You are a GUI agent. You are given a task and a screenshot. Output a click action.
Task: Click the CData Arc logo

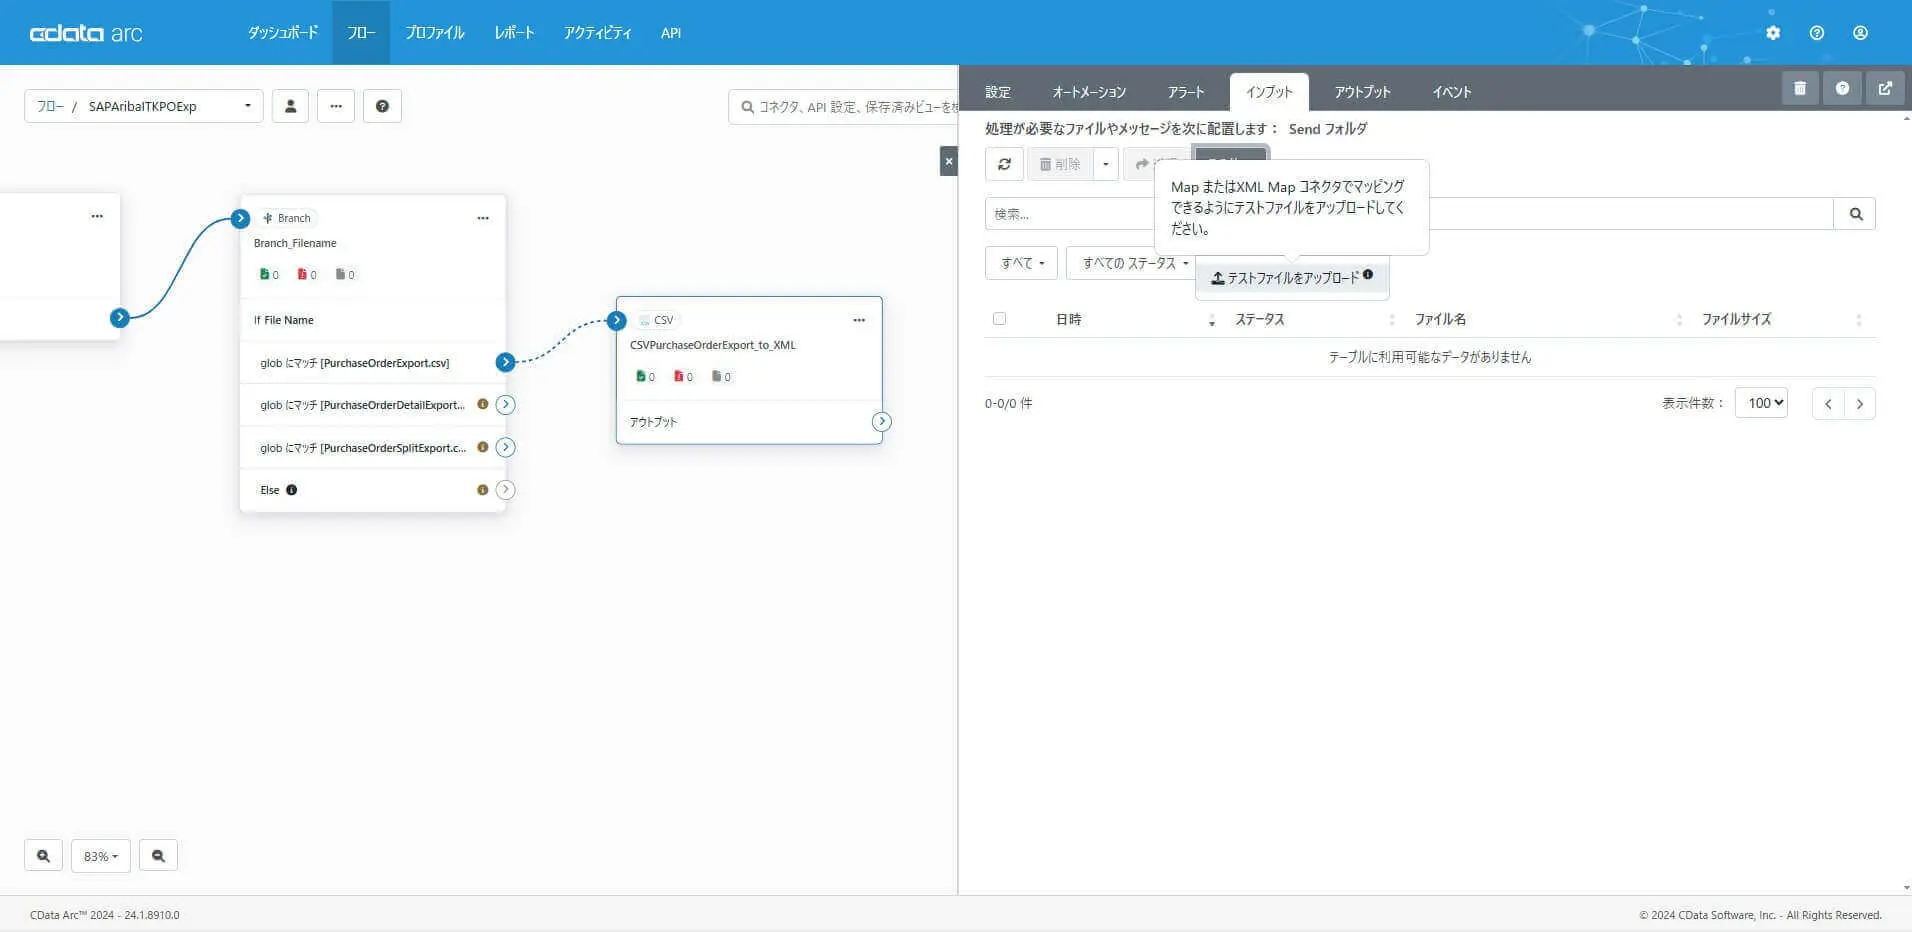pyautogui.click(x=86, y=33)
